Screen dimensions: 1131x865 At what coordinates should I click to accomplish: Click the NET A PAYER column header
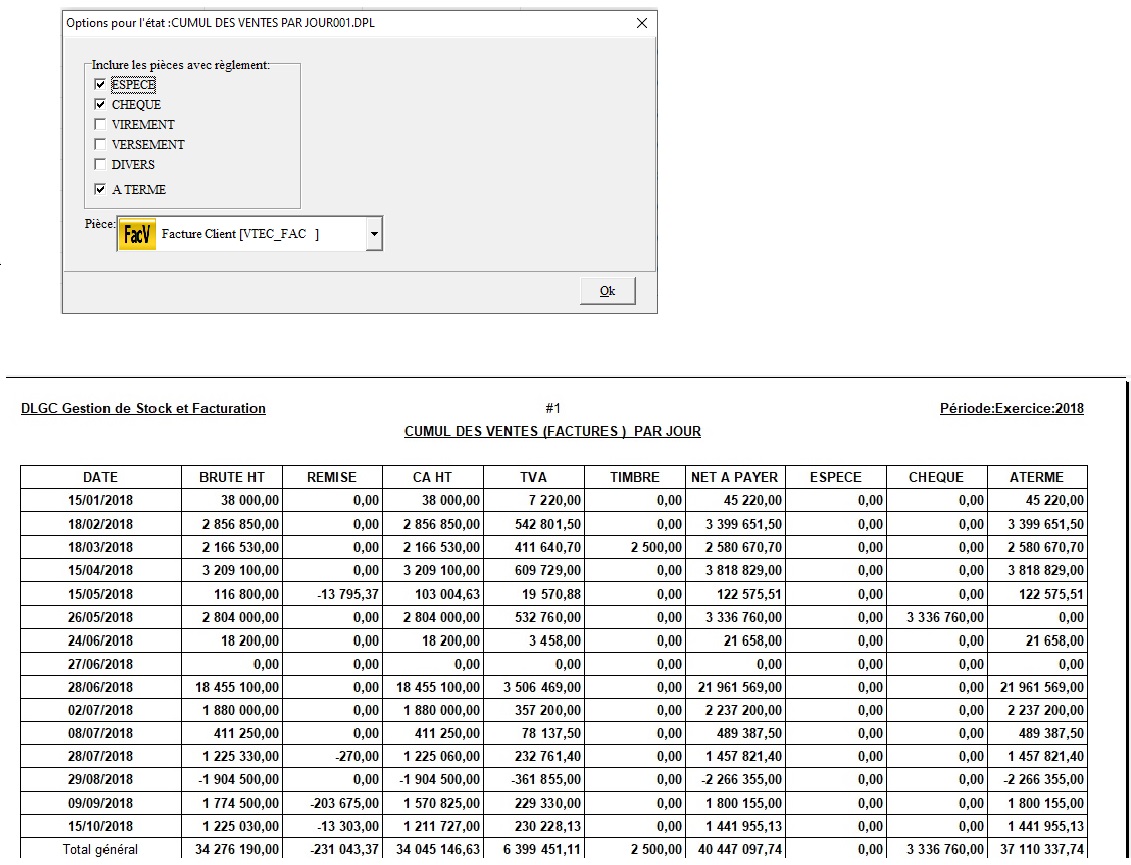tap(735, 477)
